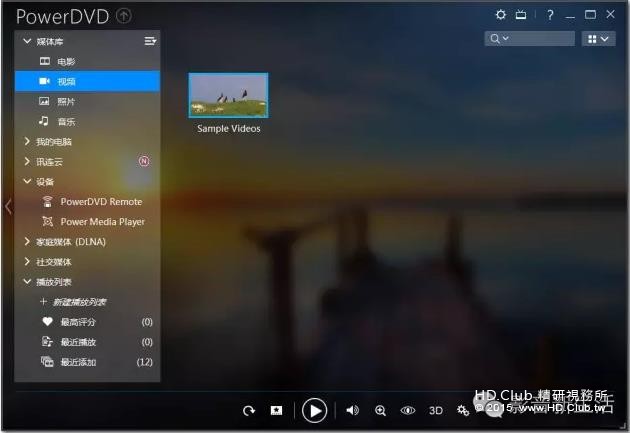Toggle TrueTheater eye enhancement icon
This screenshot has width=630, height=433.
tap(408, 410)
